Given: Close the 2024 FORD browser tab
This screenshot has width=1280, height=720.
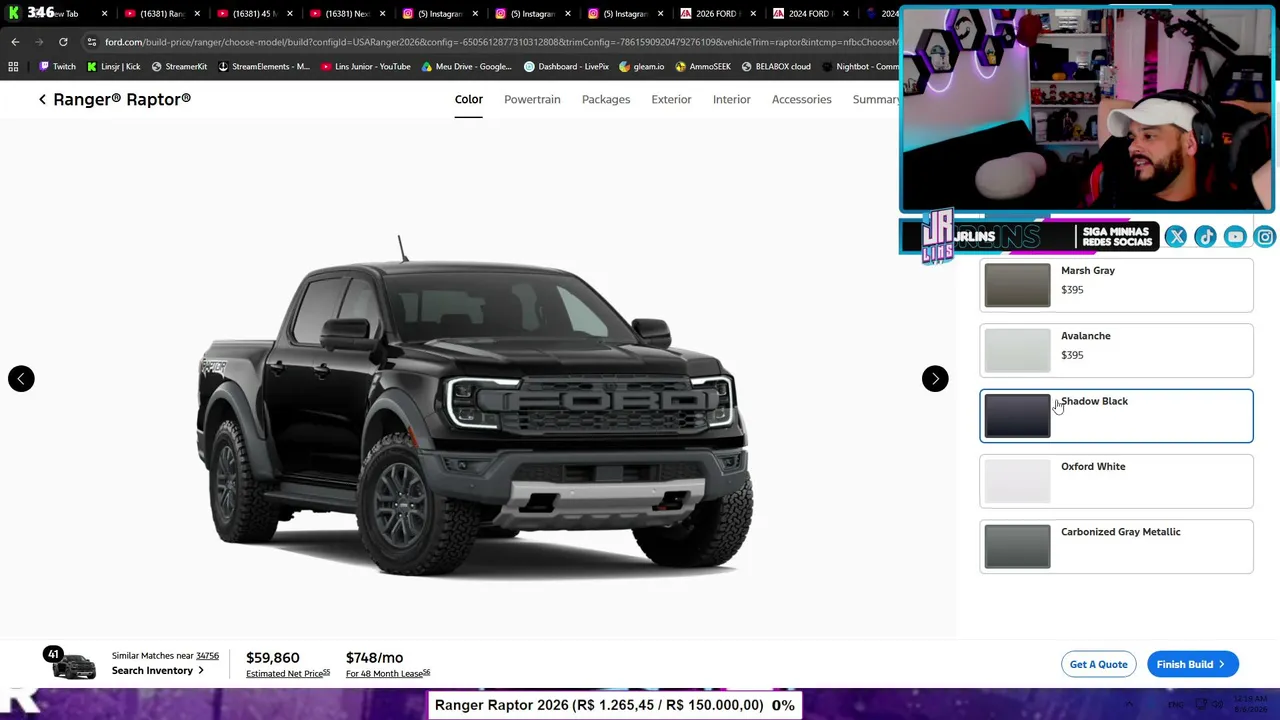Looking at the screenshot, I should click(845, 14).
